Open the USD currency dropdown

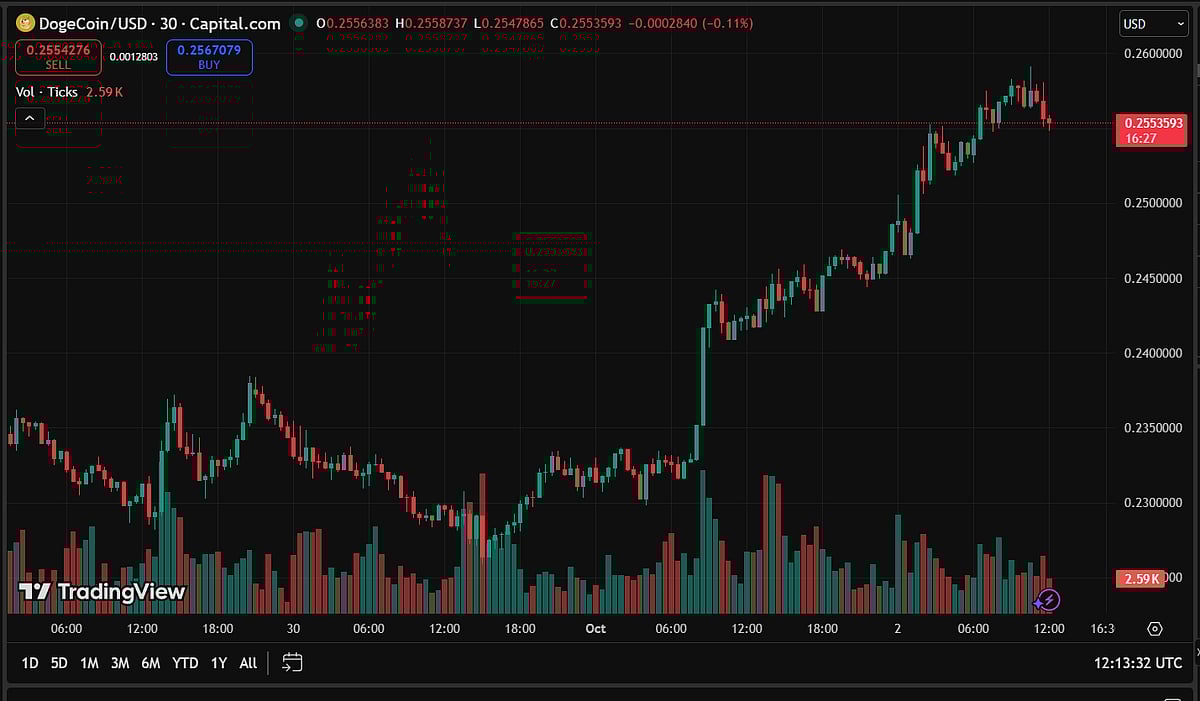click(x=1152, y=23)
